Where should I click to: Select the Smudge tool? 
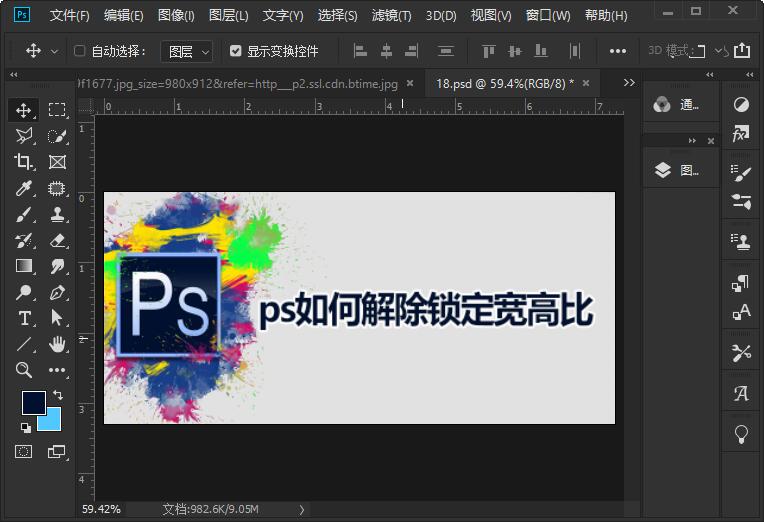pos(57,266)
